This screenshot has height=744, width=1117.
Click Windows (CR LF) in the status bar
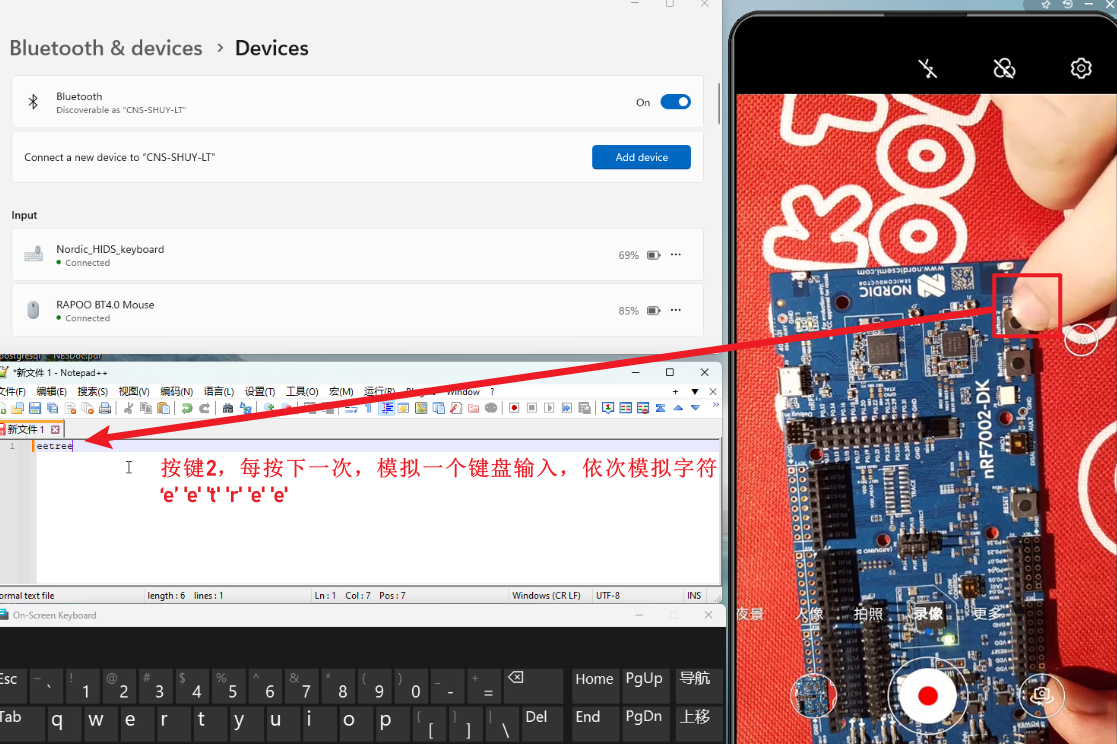tap(546, 596)
